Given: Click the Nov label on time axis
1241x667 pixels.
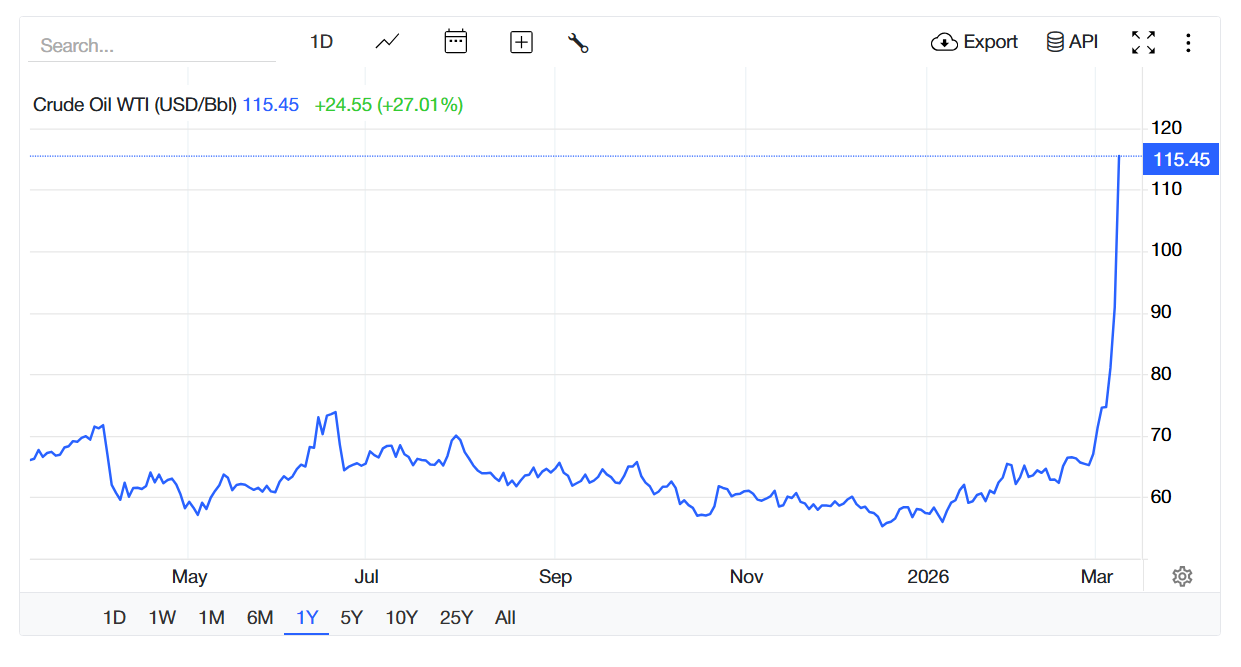Looking at the screenshot, I should click(x=746, y=577).
